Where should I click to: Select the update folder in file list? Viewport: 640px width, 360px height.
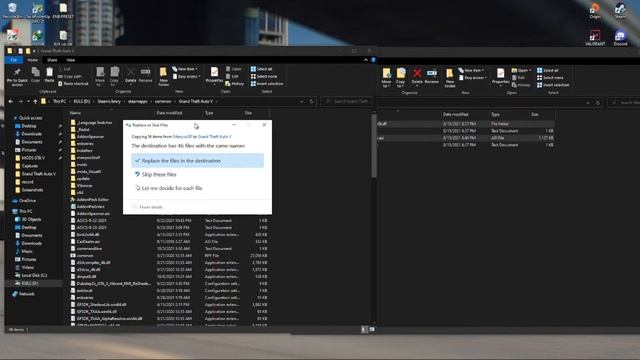[x=83, y=178]
